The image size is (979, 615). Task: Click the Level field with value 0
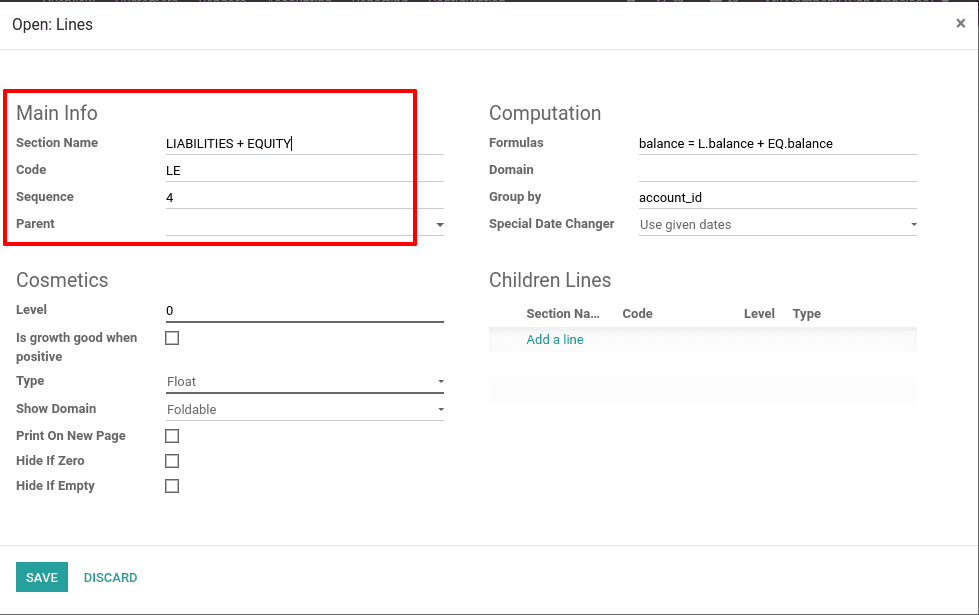pos(305,311)
